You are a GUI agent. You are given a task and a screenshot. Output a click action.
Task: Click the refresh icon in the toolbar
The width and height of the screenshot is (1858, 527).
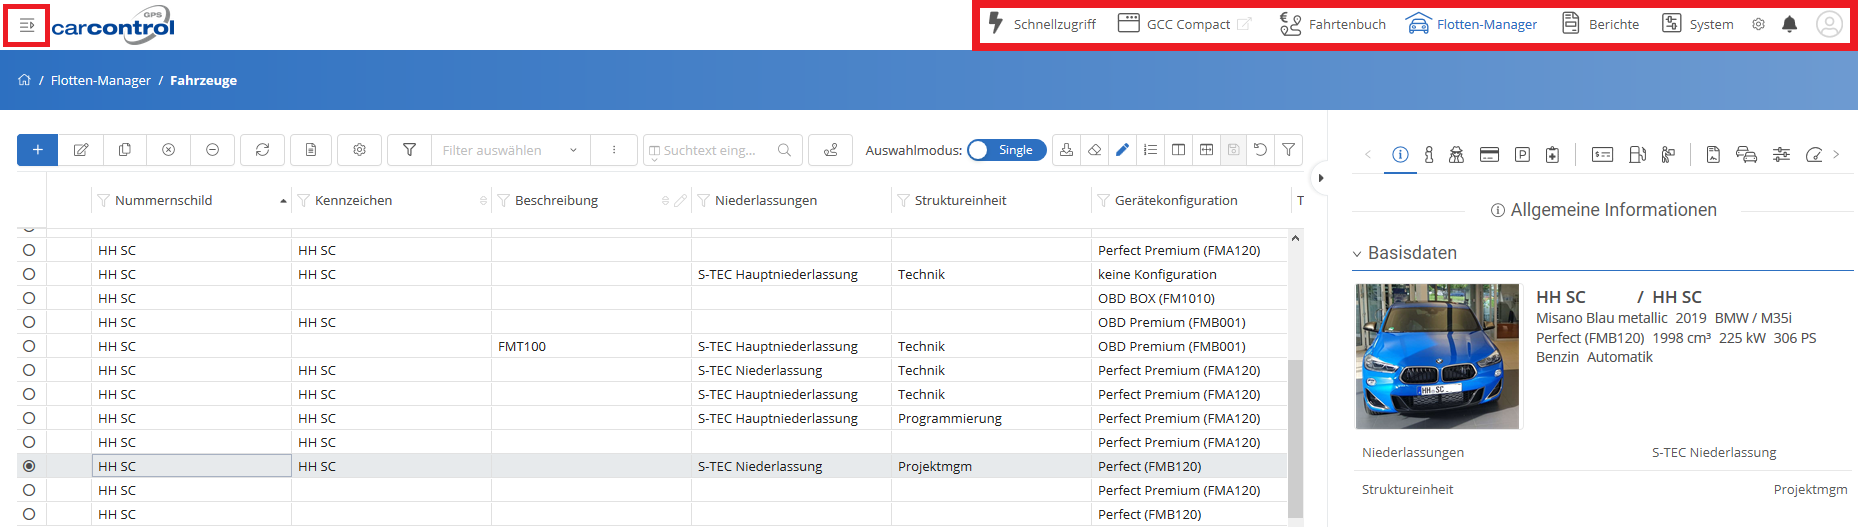262,150
